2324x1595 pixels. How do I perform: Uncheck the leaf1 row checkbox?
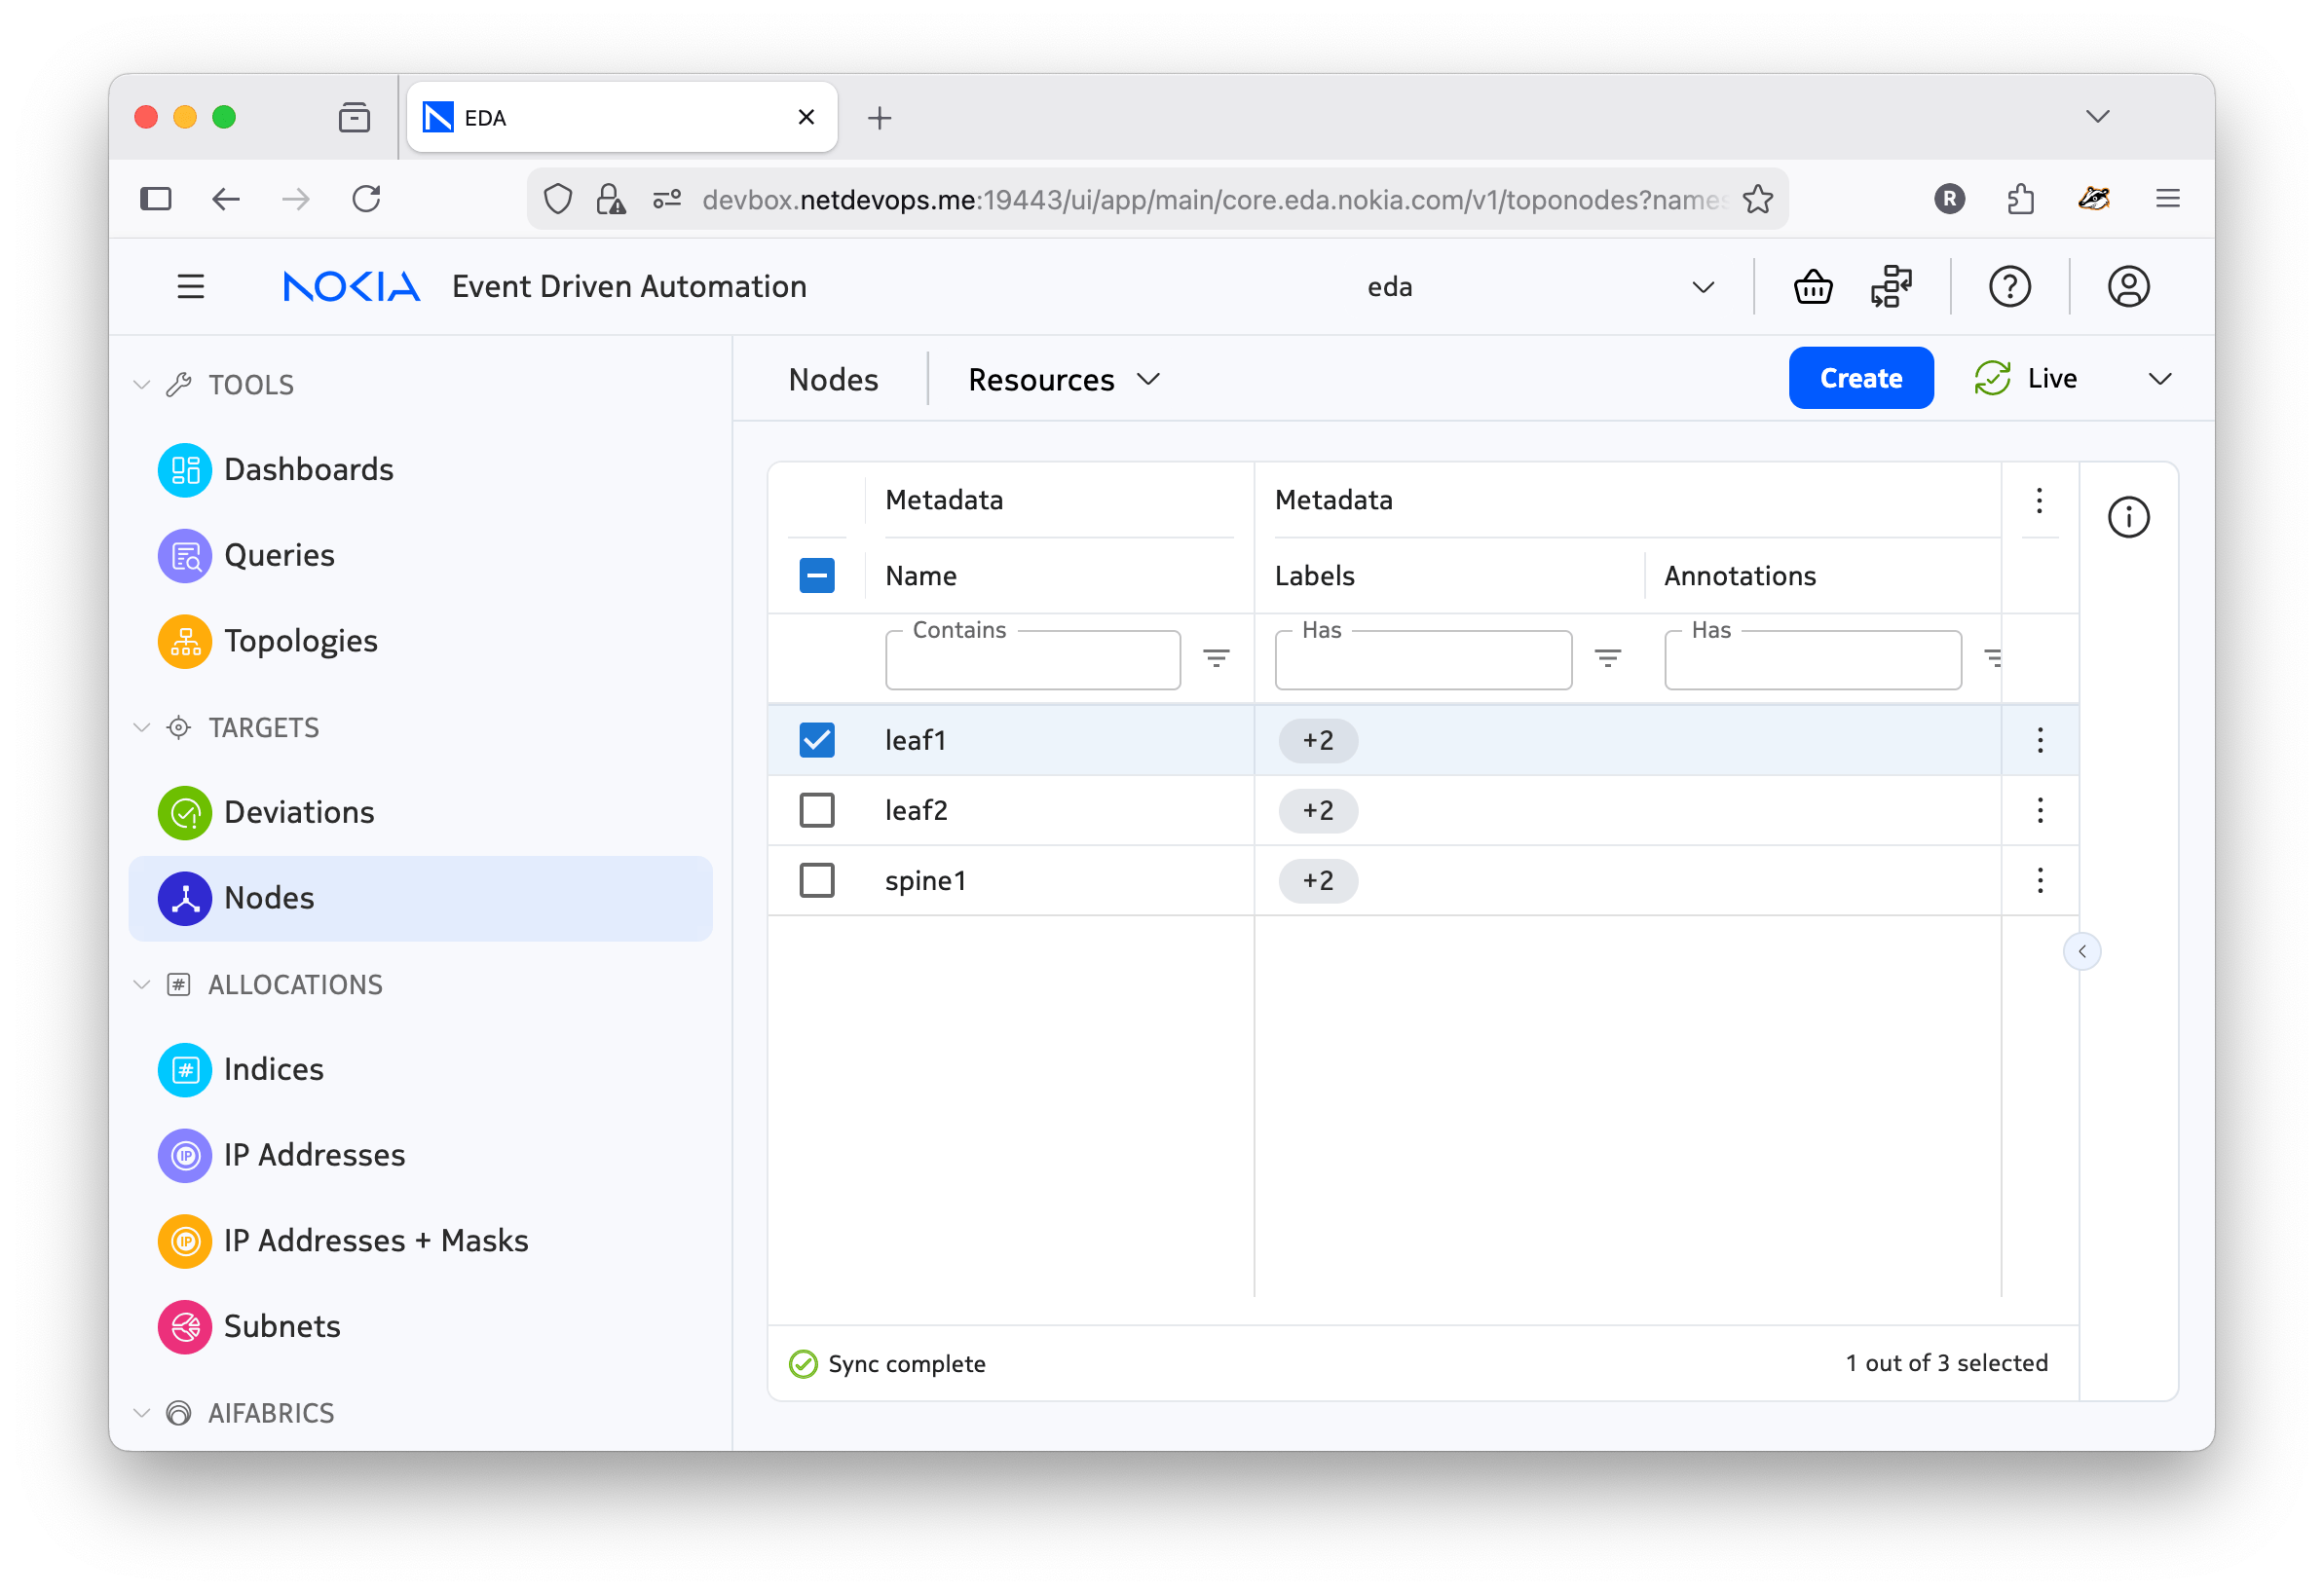pos(817,740)
